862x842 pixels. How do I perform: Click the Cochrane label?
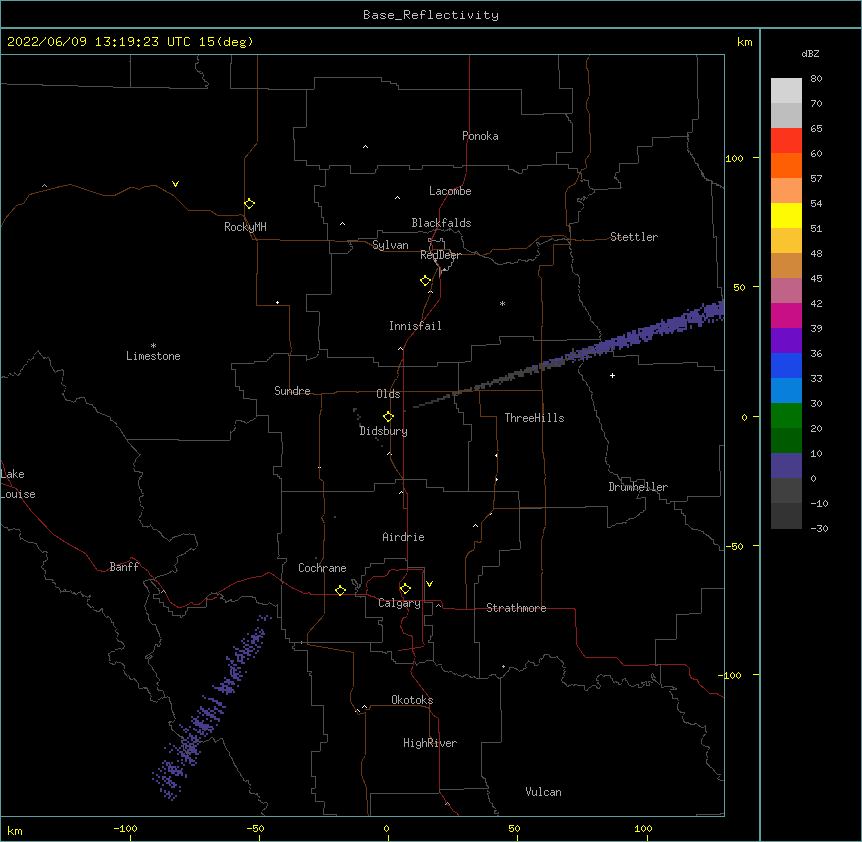(322, 568)
